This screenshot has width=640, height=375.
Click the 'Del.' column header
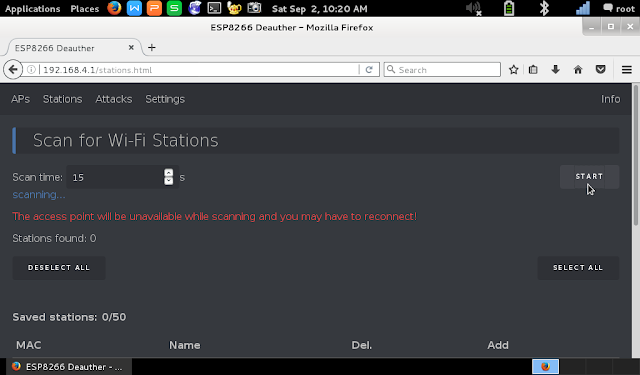point(362,345)
